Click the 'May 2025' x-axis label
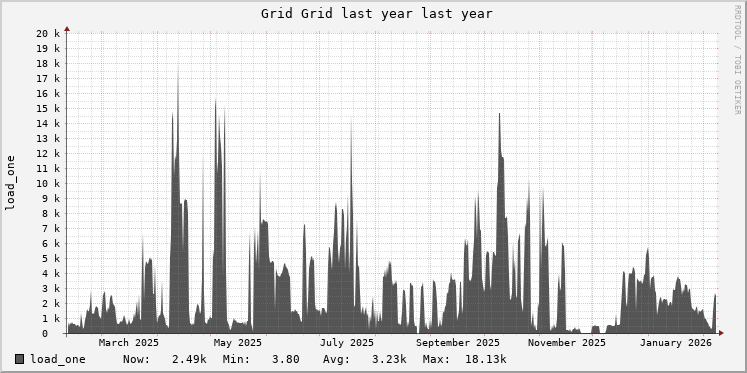Viewport: 747px width, 373px height. 238,343
